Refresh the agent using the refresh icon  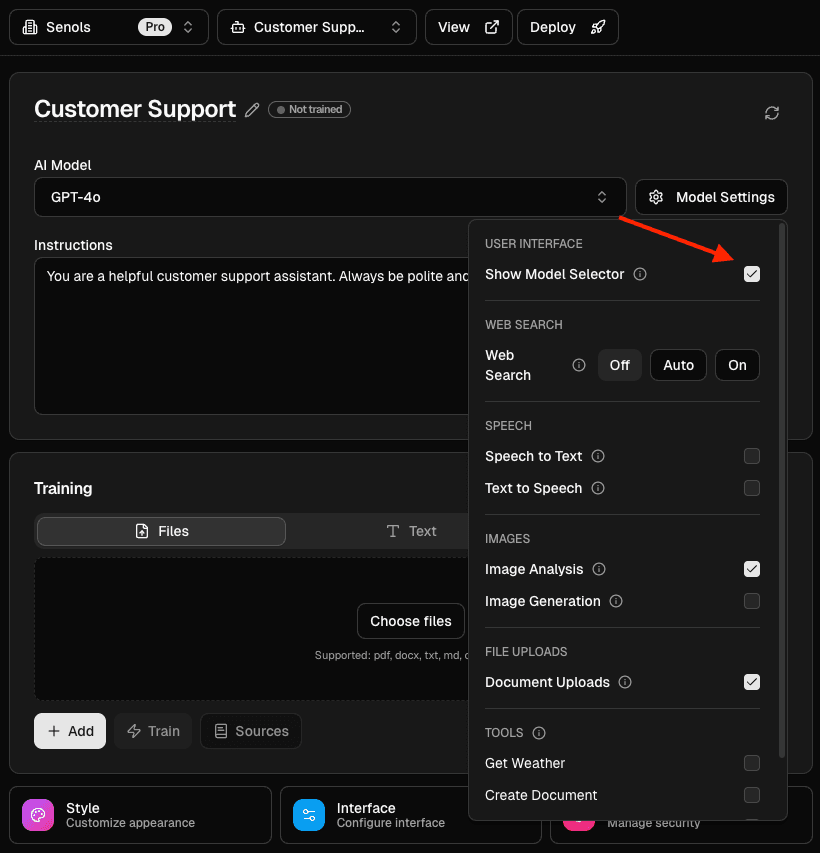[x=771, y=113]
